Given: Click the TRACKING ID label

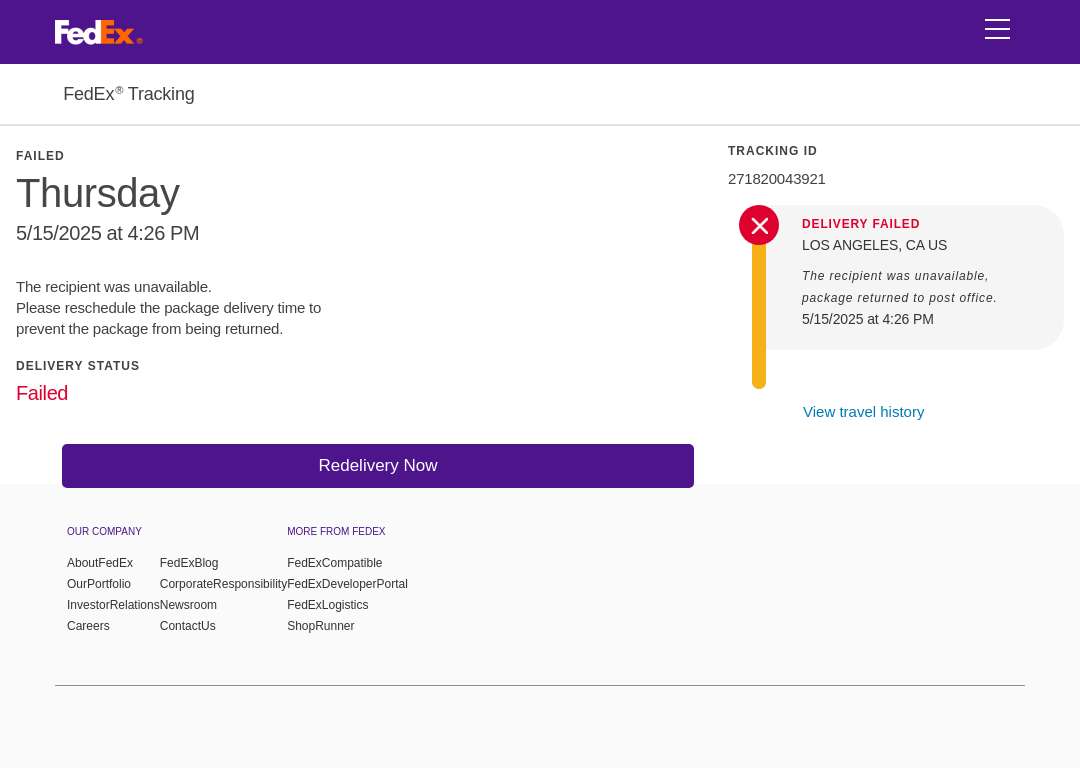Looking at the screenshot, I should coord(772,151).
